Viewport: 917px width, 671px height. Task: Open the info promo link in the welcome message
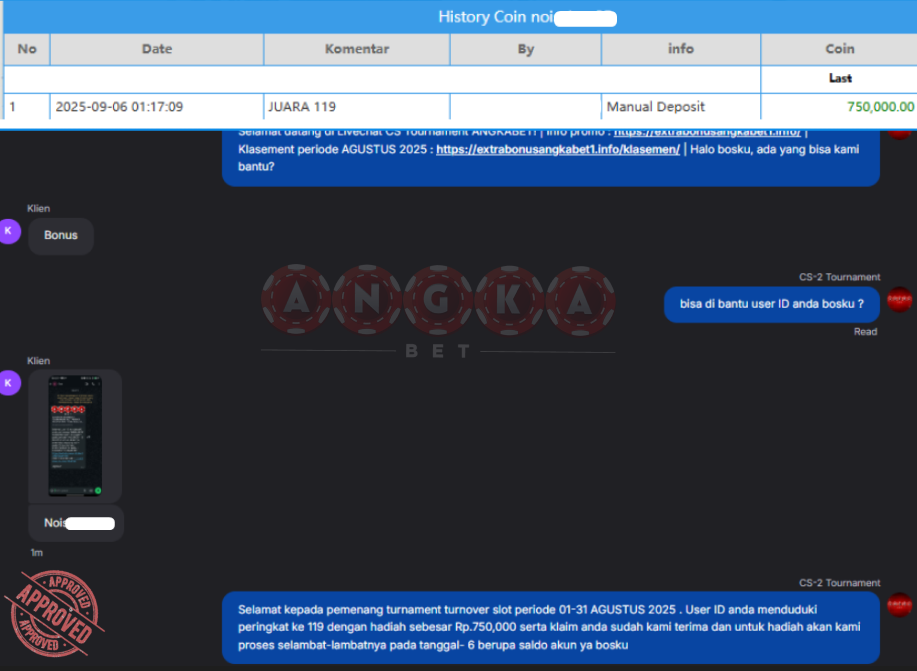707,133
